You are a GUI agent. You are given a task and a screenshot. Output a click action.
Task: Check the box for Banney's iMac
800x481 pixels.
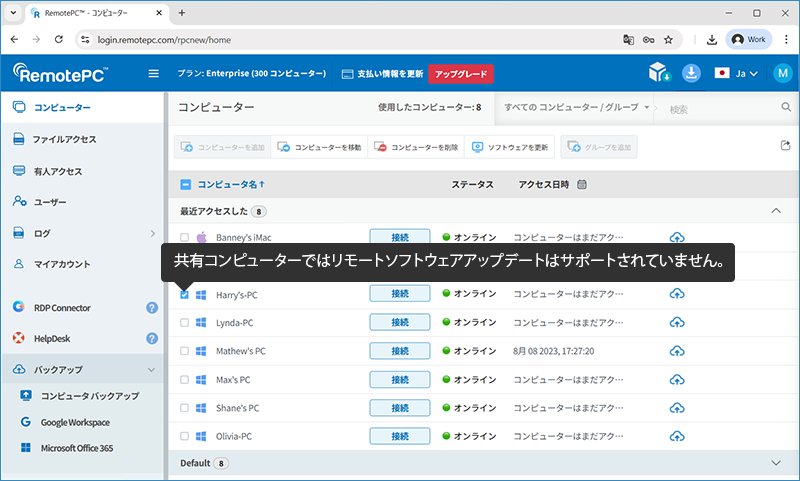coord(184,237)
